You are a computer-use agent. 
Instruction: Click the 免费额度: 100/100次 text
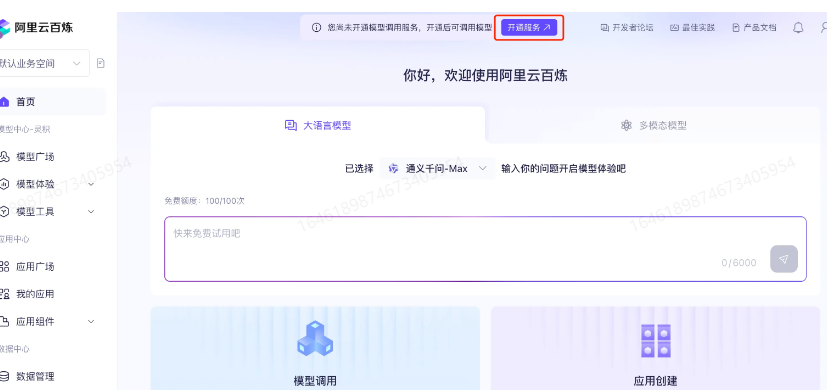pos(204,201)
